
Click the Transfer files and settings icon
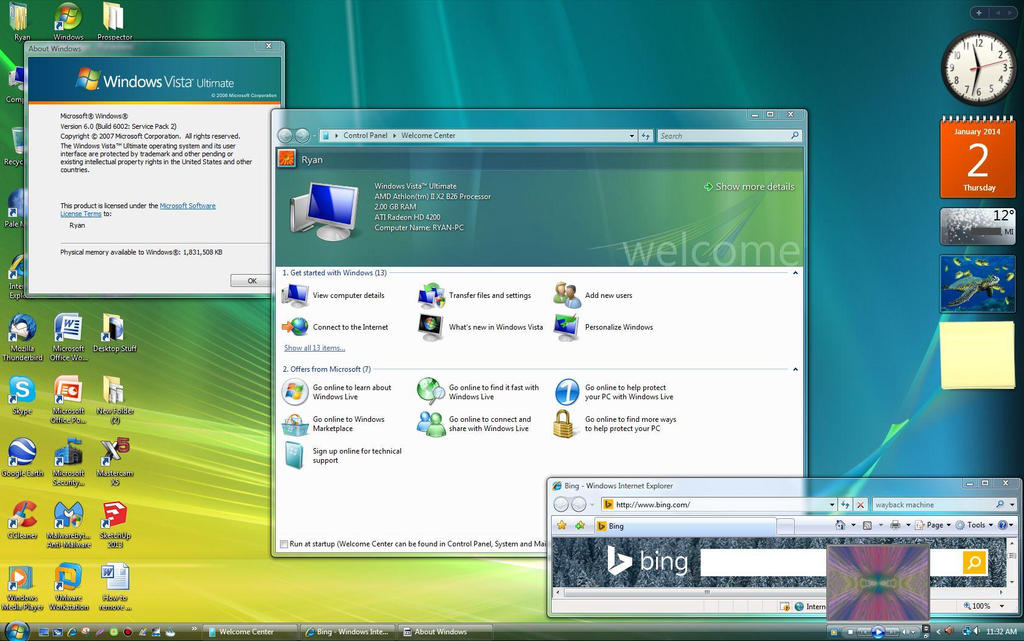pos(431,296)
